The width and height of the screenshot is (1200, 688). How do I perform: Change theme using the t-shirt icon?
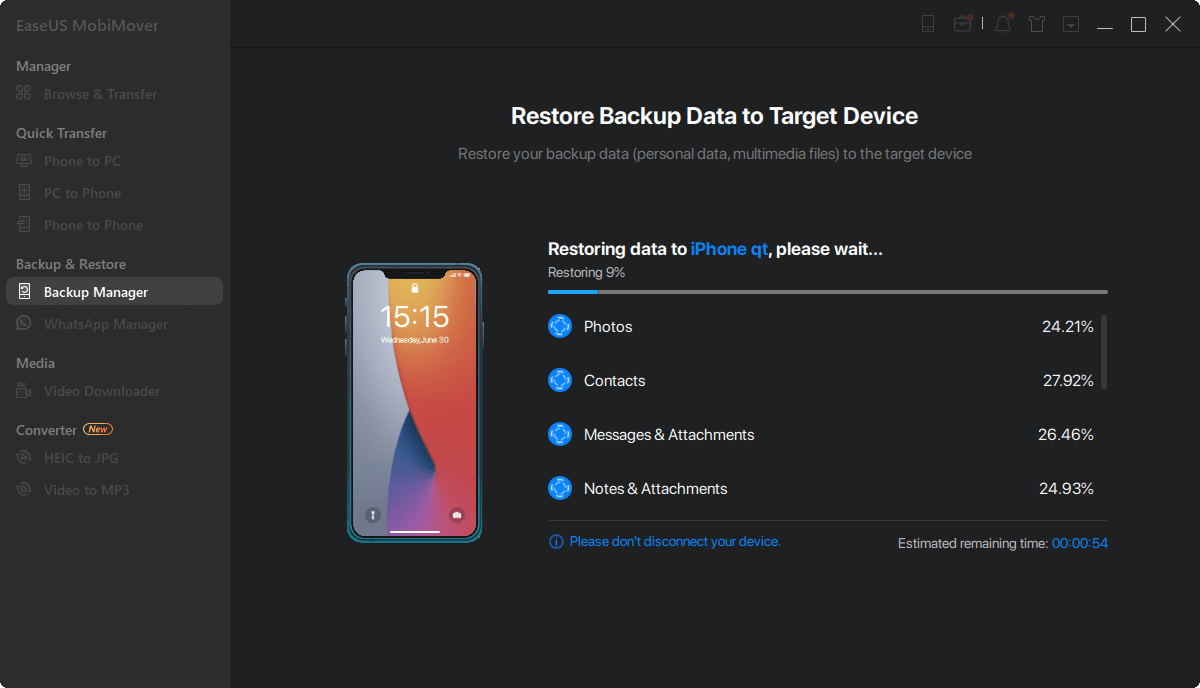1037,23
